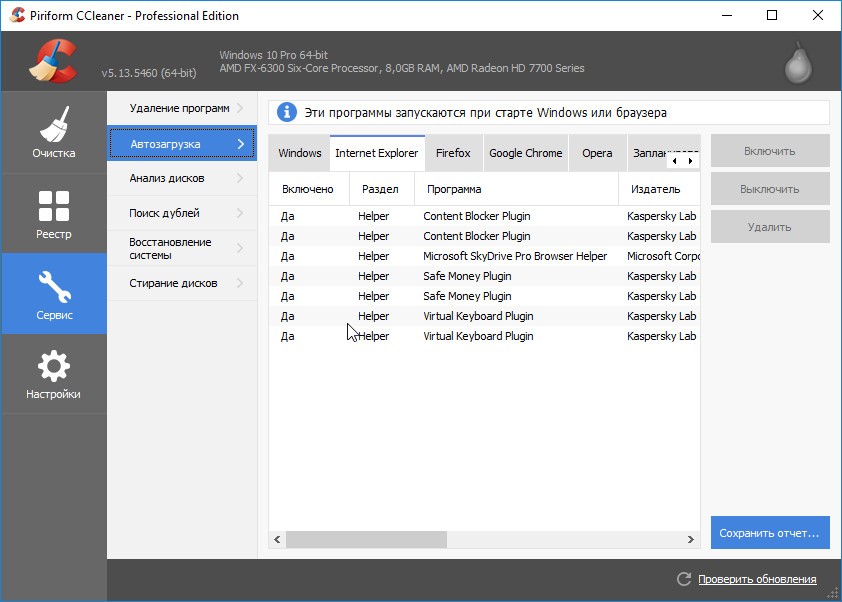Click the refresh icon beside update link

pos(684,579)
